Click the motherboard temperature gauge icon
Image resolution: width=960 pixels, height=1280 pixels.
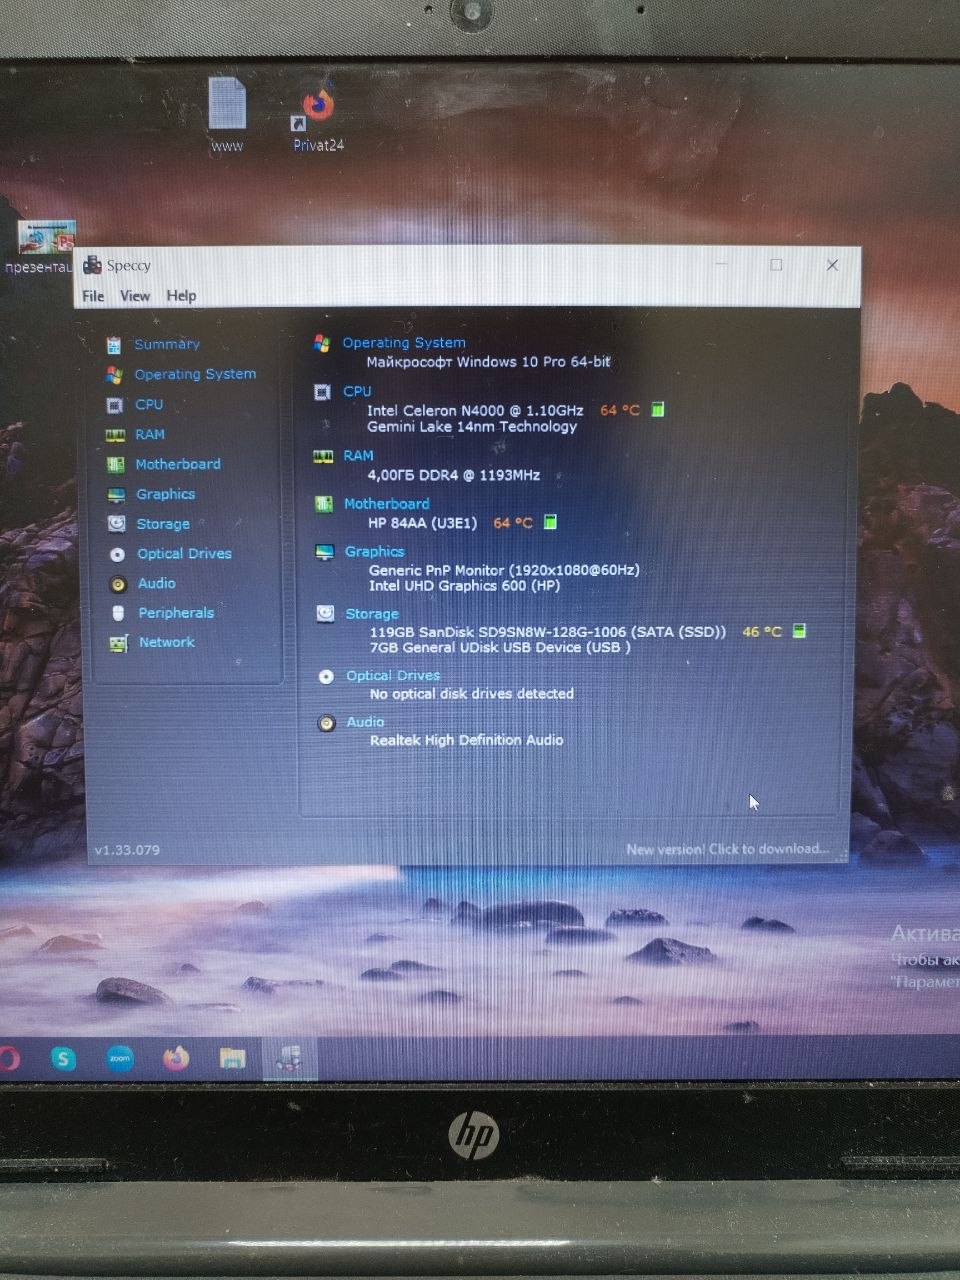pyautogui.click(x=550, y=522)
